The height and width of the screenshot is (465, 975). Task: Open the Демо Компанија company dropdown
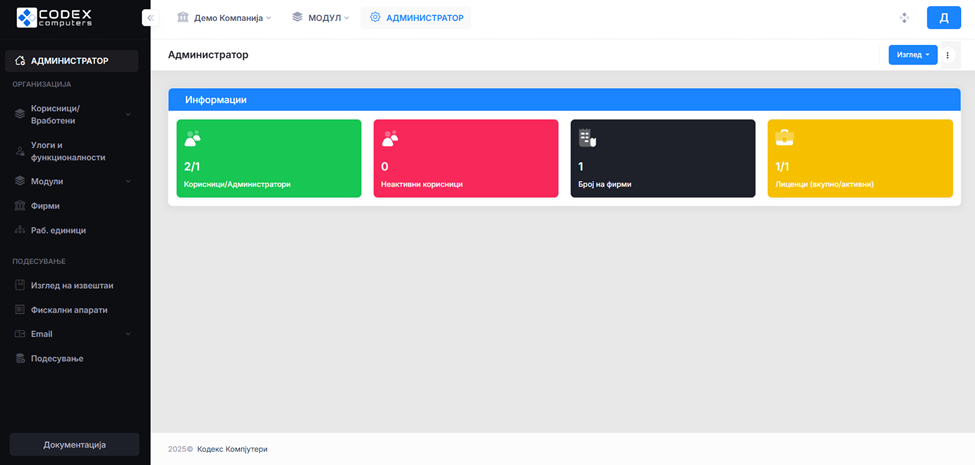pyautogui.click(x=224, y=18)
